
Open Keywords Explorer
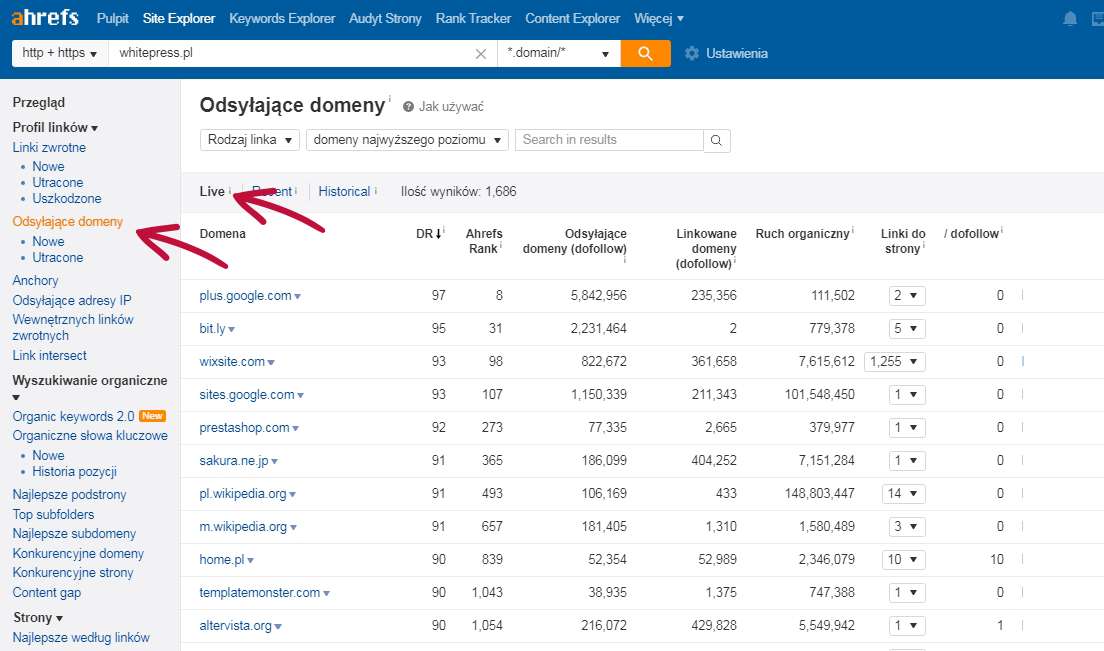(282, 18)
